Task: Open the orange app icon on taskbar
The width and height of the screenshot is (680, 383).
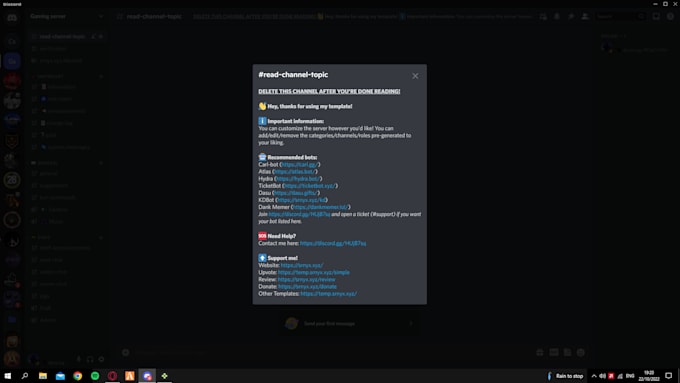Action: 130,376
